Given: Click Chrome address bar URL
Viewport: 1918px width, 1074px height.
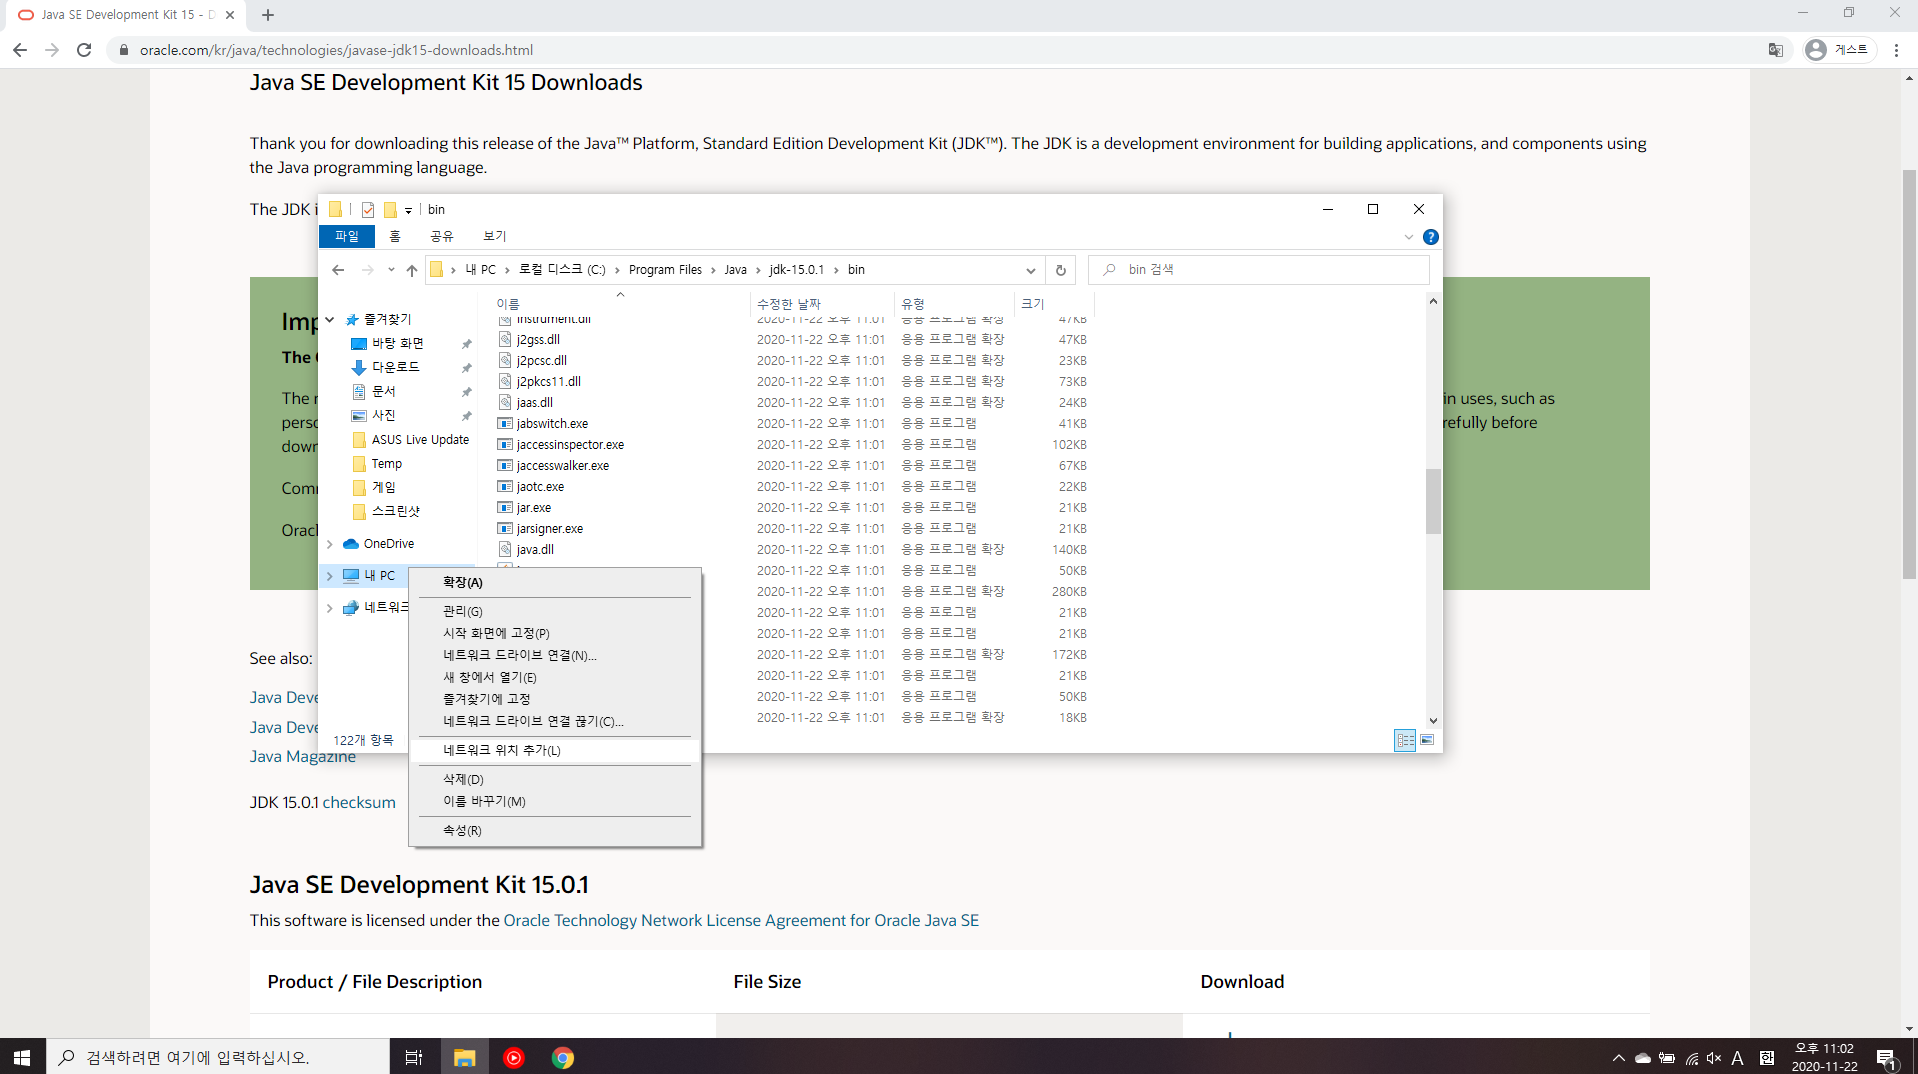Looking at the screenshot, I should pos(336,50).
